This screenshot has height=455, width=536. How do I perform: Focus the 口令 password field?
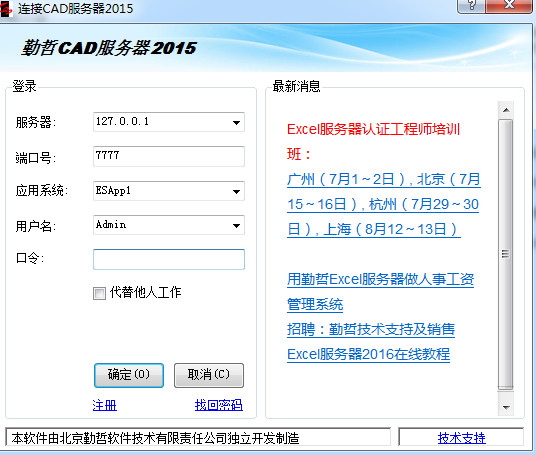[x=169, y=259]
